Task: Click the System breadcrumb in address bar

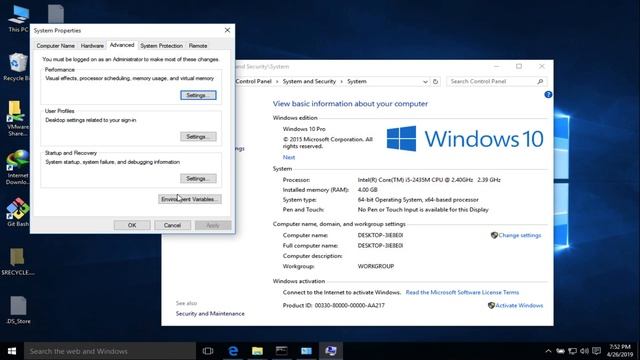Action: 357,81
